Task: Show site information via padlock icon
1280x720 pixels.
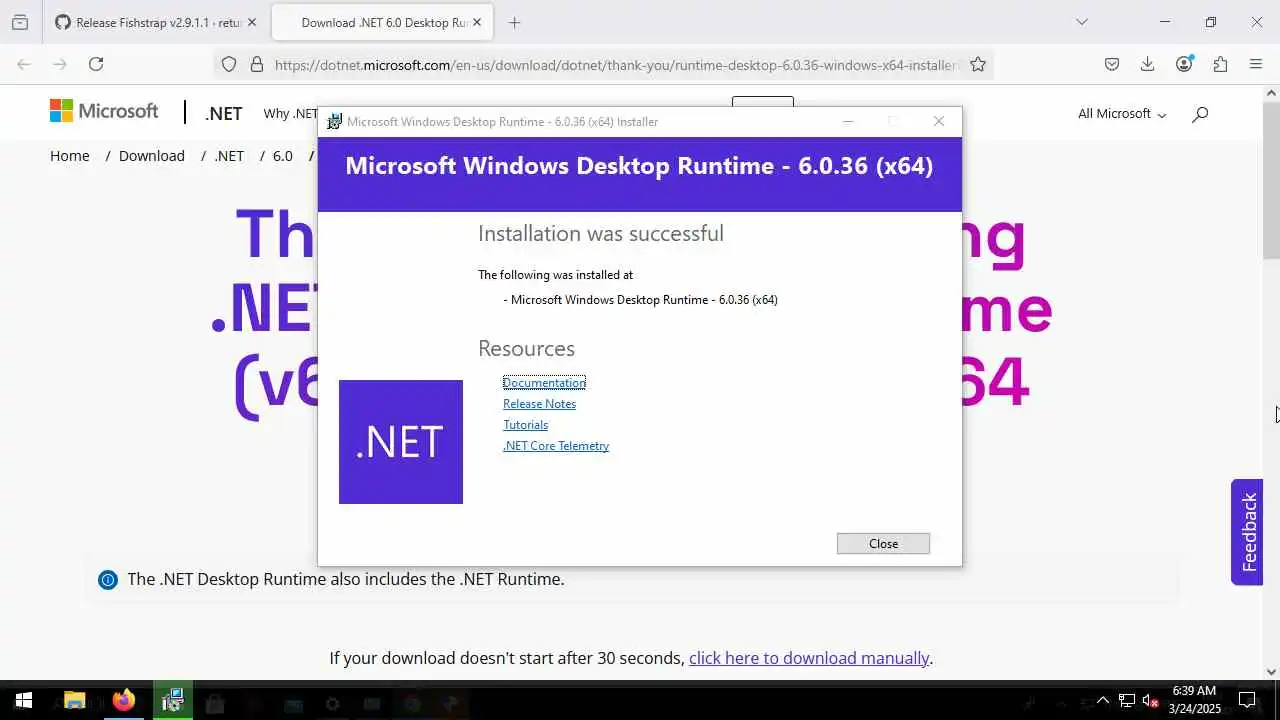Action: (257, 64)
